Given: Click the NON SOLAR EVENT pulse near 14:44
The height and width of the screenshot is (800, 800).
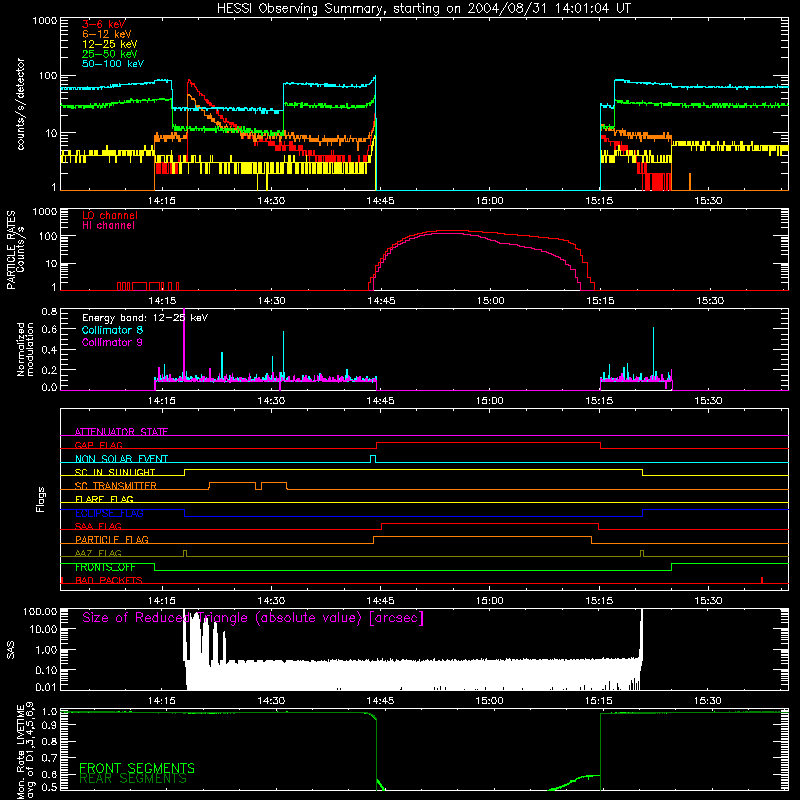Looking at the screenshot, I should click(x=373, y=459).
